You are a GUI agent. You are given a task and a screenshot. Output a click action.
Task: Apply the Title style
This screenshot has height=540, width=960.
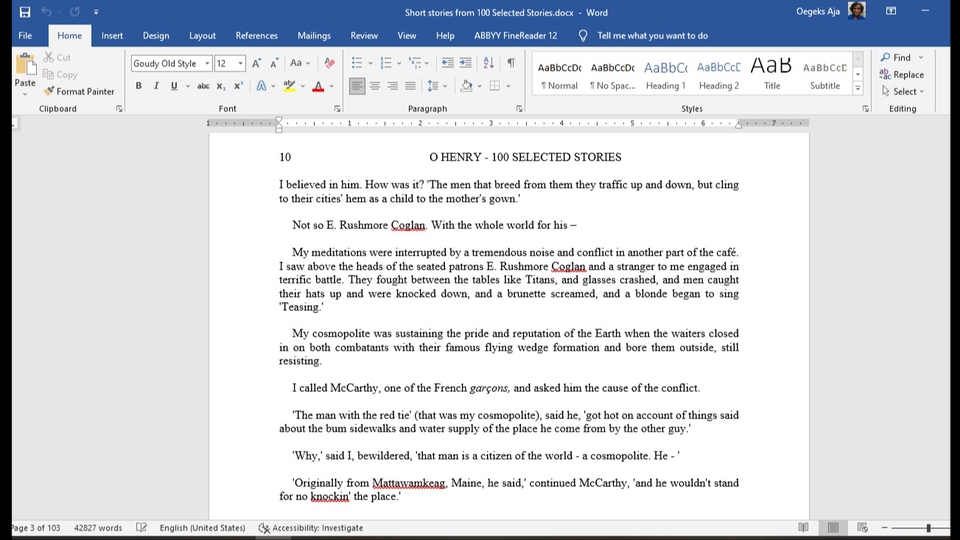pos(771,74)
